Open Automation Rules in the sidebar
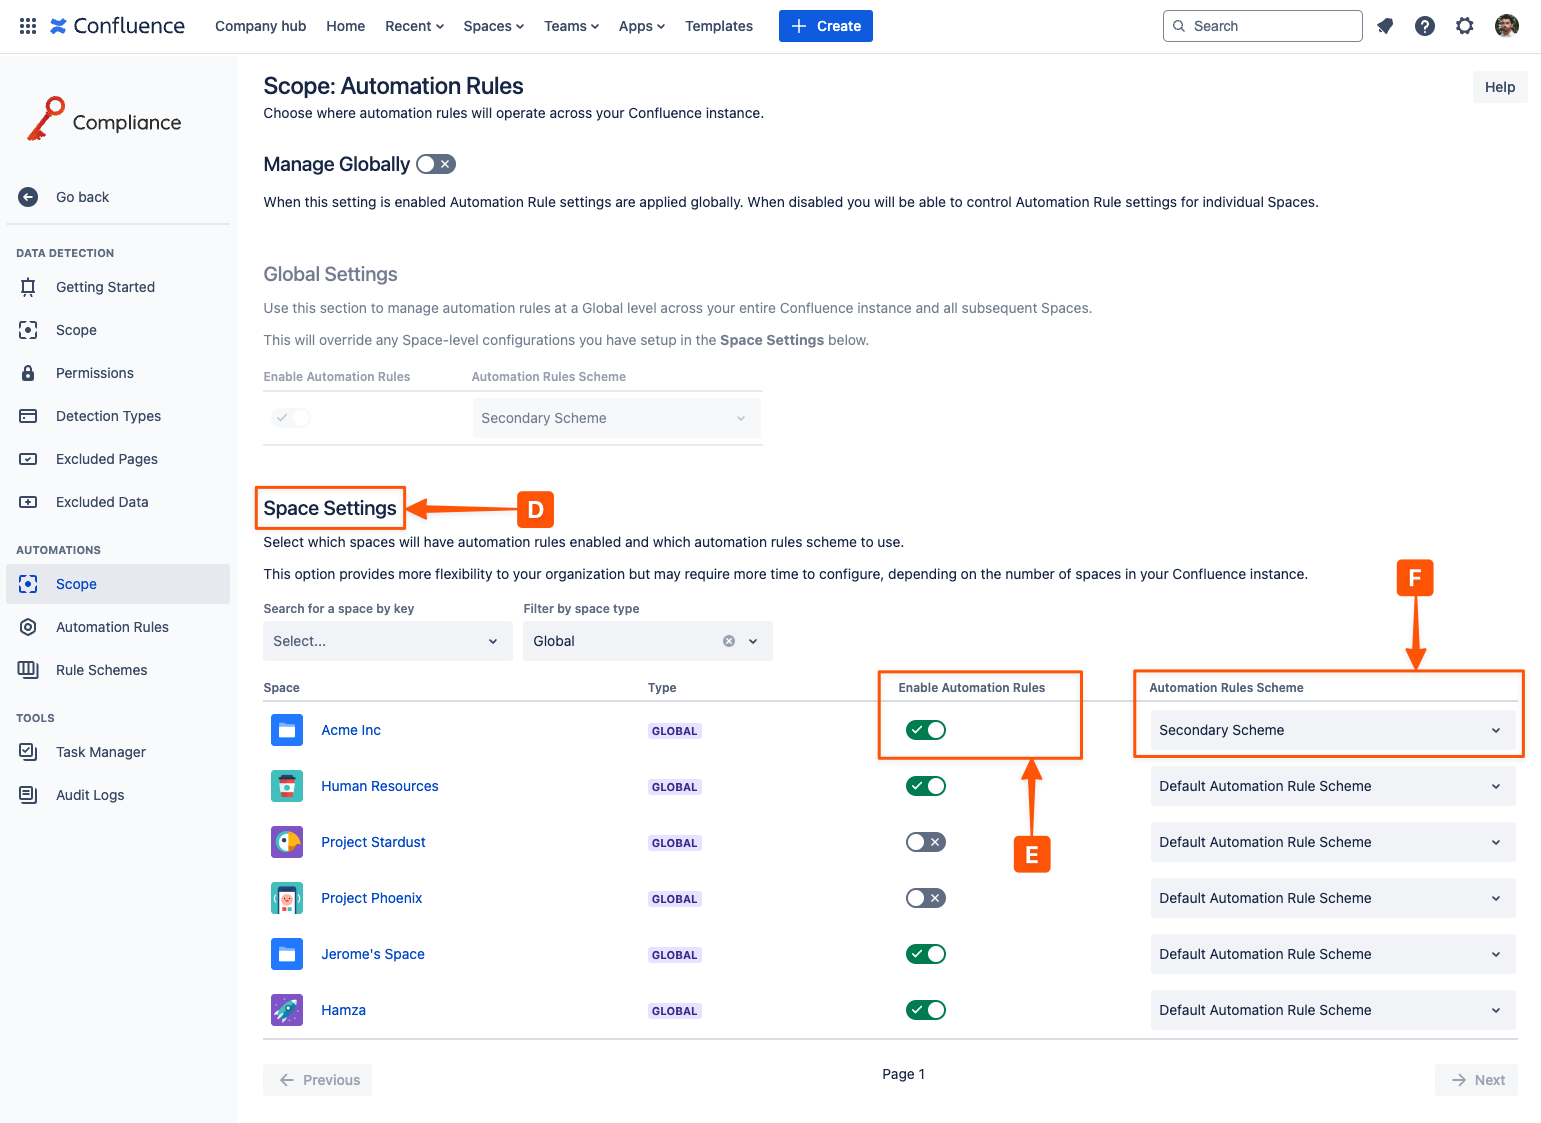The image size is (1541, 1123). point(112,627)
